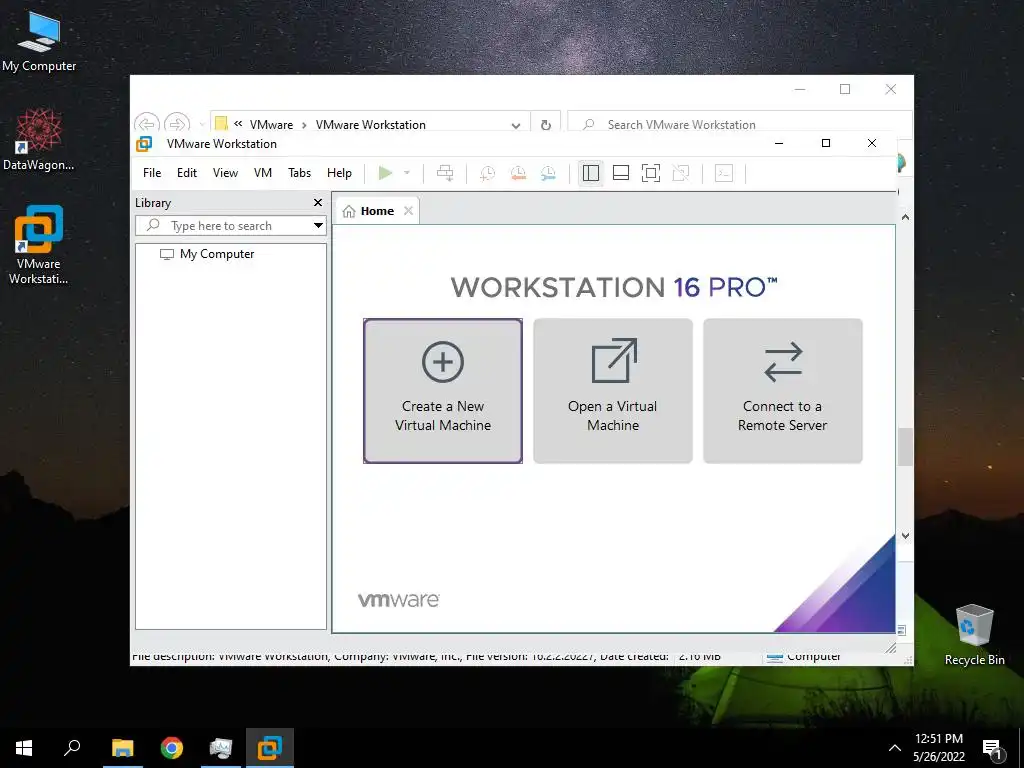Open Google Chrome from the taskbar

(172, 748)
